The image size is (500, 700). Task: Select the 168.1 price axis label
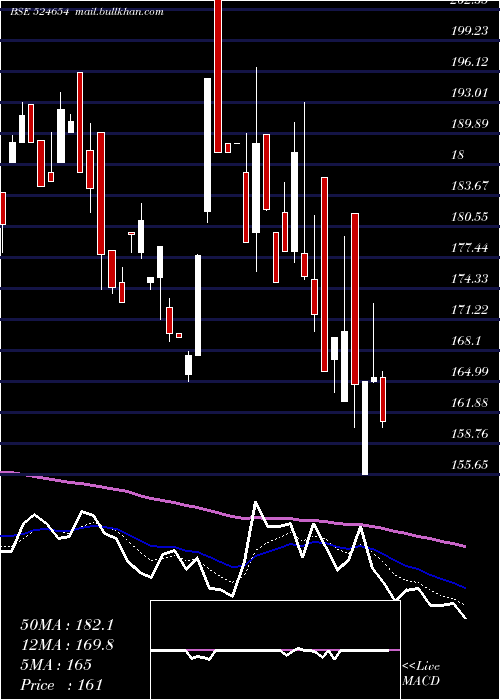(467, 341)
